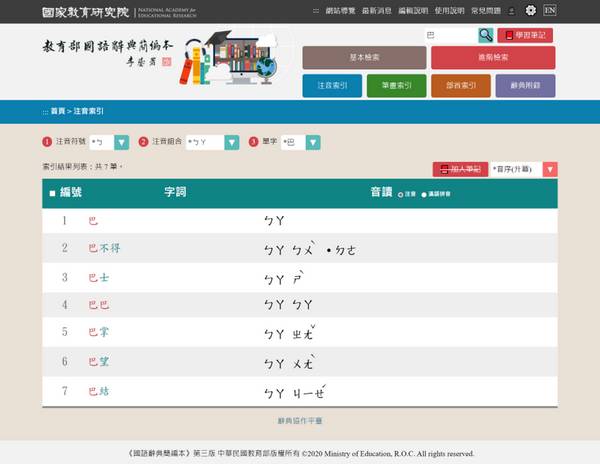Click 教育部國語辭典簡編本 title banner
The height and width of the screenshot is (464, 600).
(x=108, y=52)
